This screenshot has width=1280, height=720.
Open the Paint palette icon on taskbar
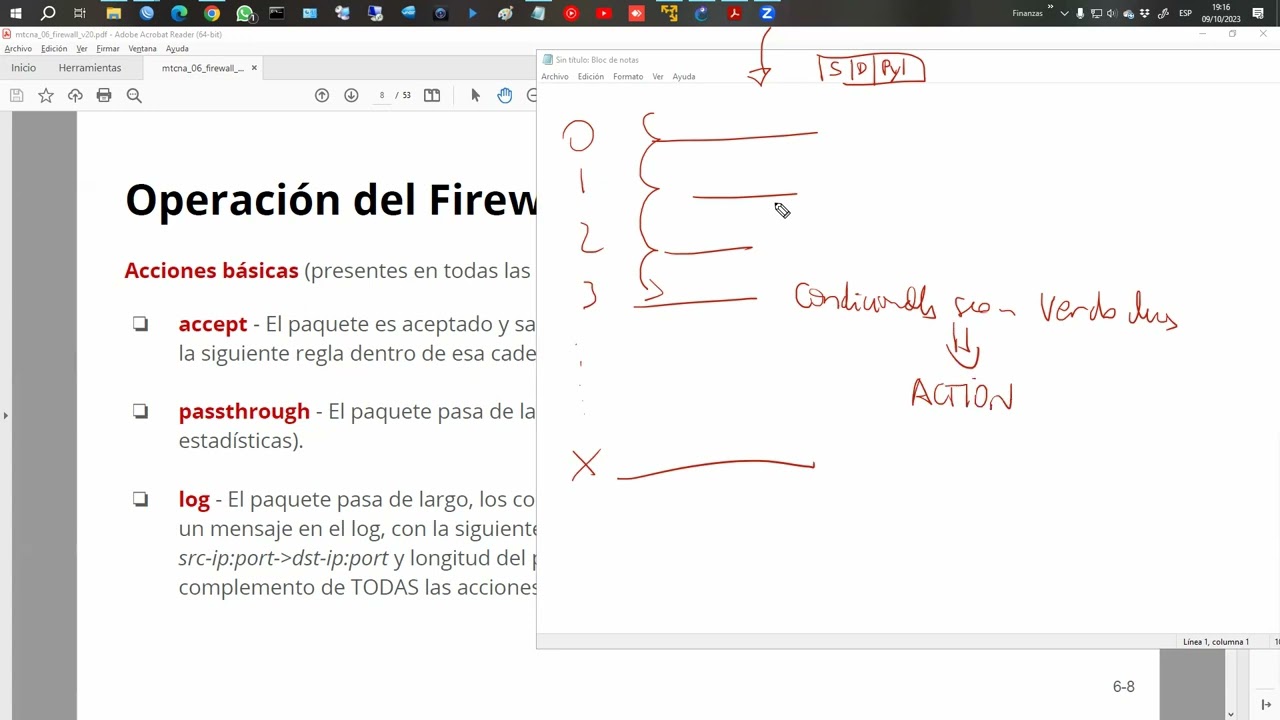(505, 13)
